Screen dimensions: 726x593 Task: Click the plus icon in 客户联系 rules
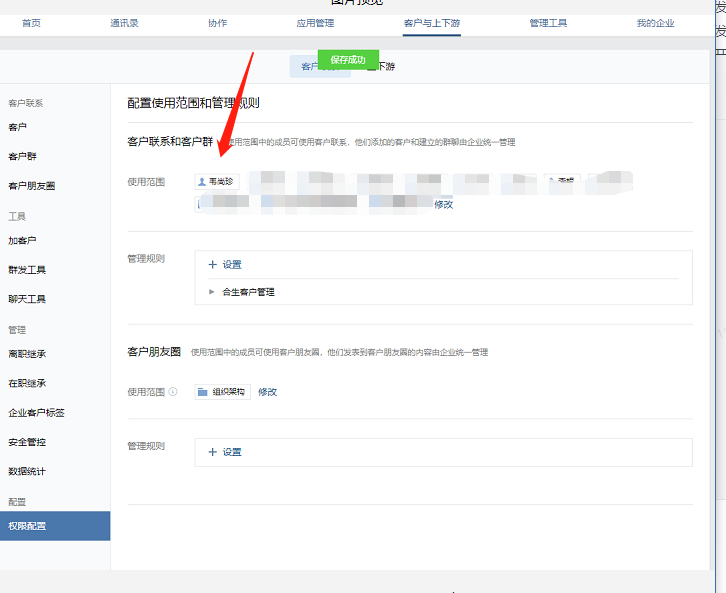[x=213, y=265]
